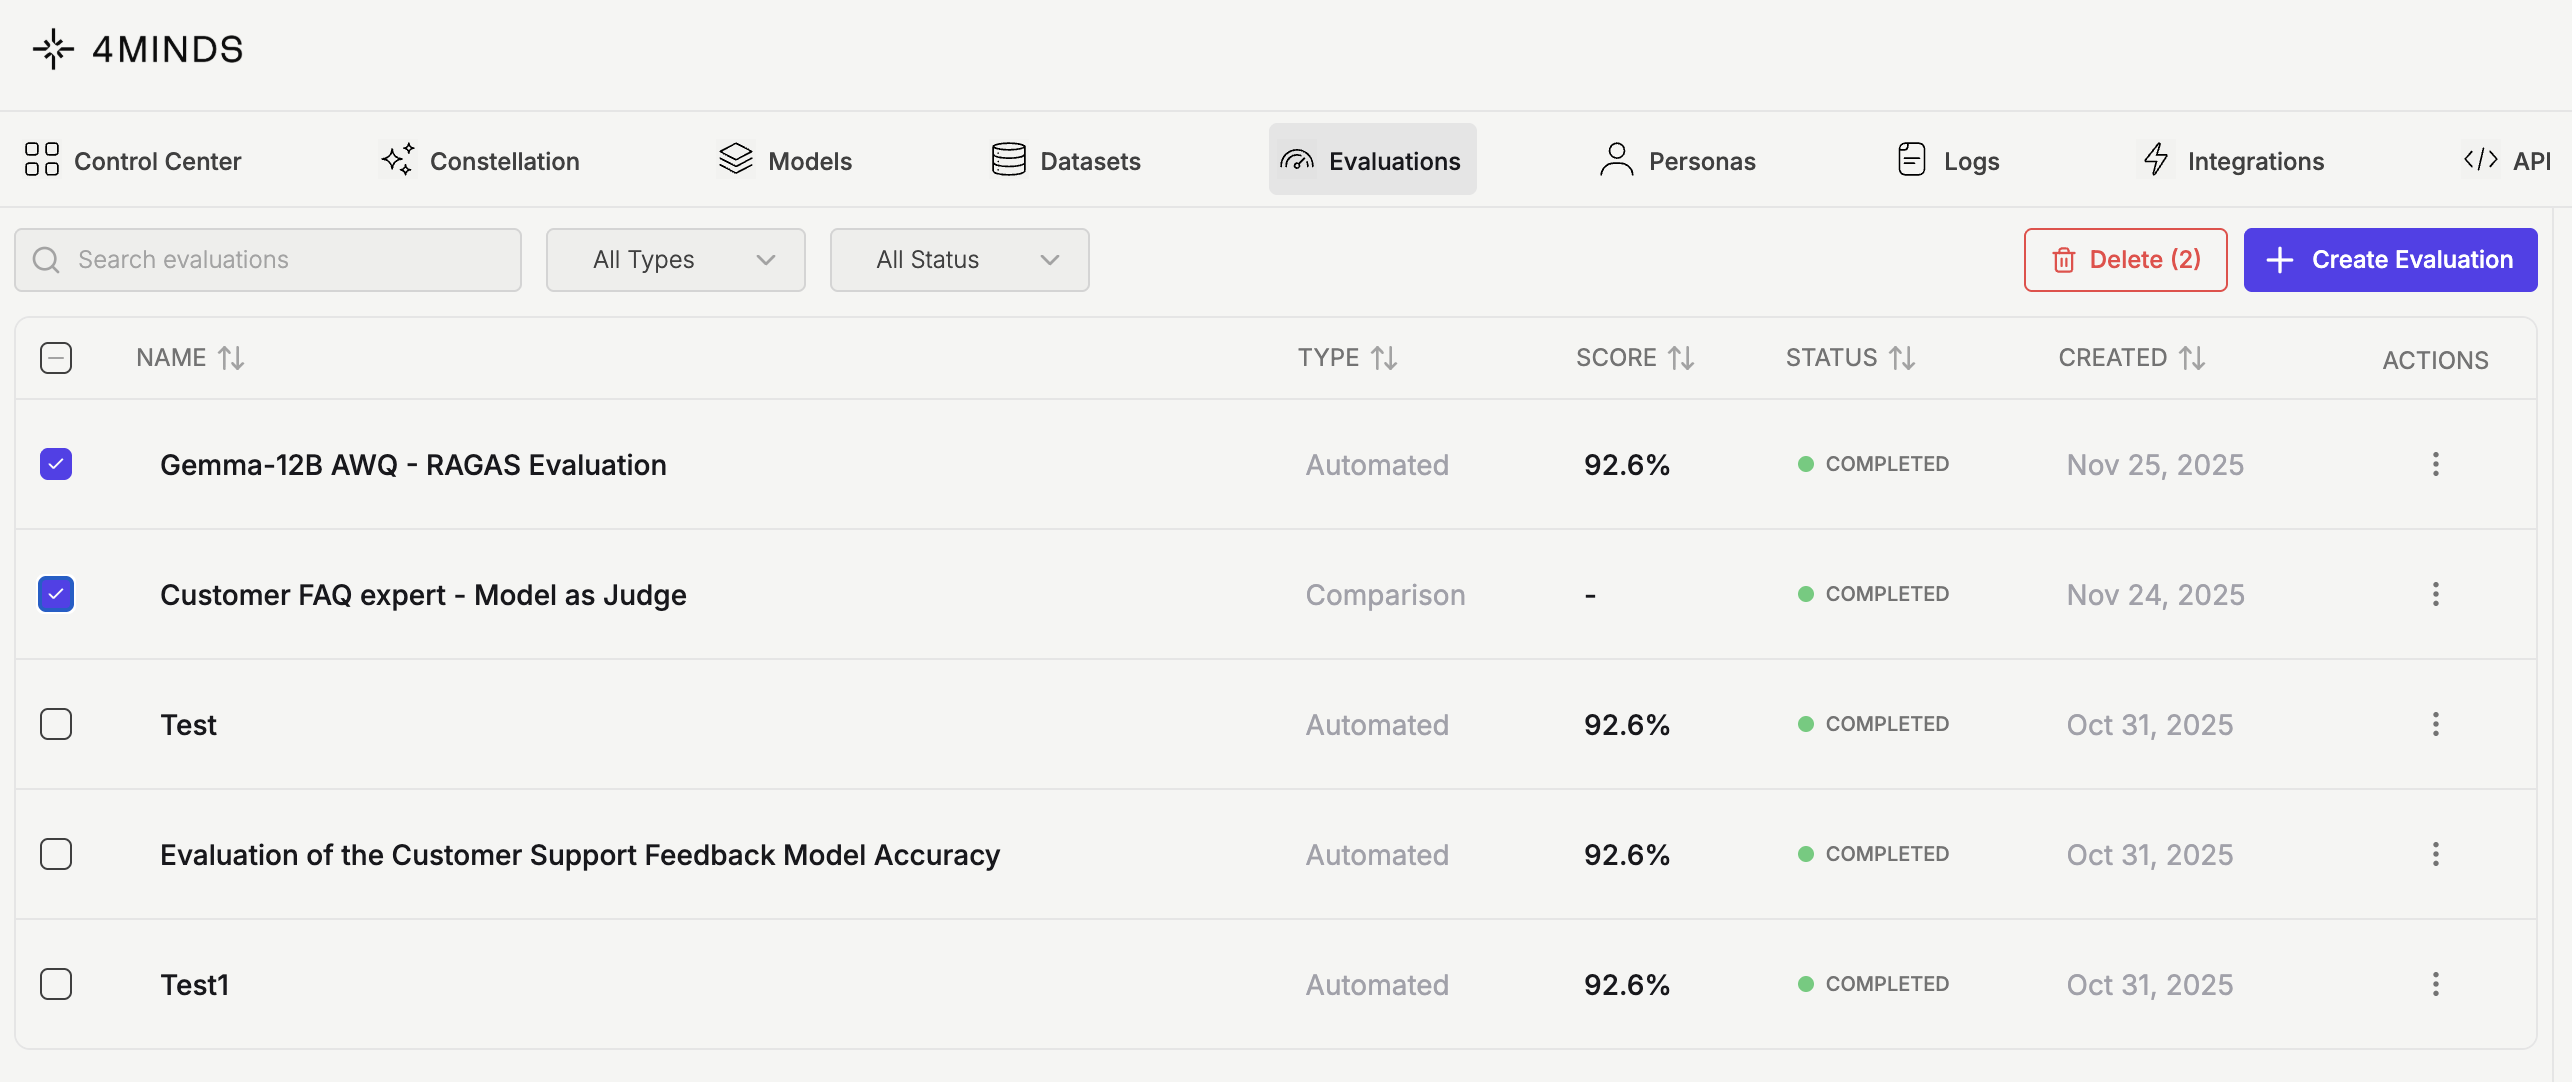The width and height of the screenshot is (2572, 1082).
Task: Sort by Status column arrows
Action: click(x=1902, y=358)
